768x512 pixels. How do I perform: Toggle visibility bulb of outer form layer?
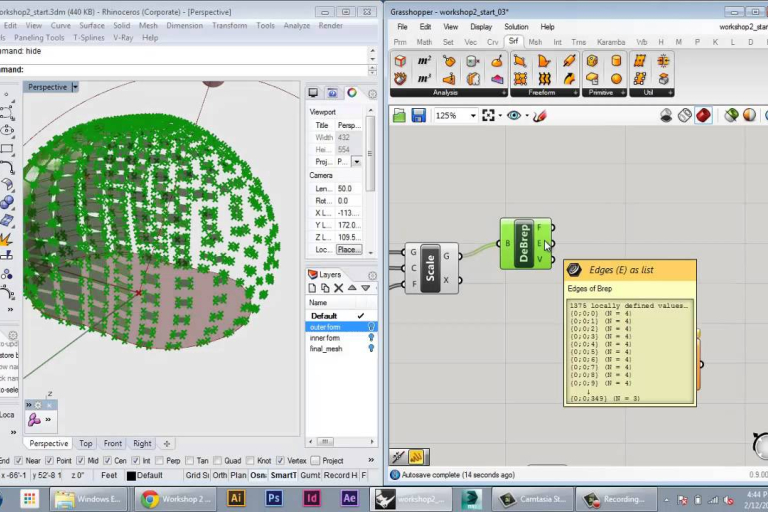point(371,327)
